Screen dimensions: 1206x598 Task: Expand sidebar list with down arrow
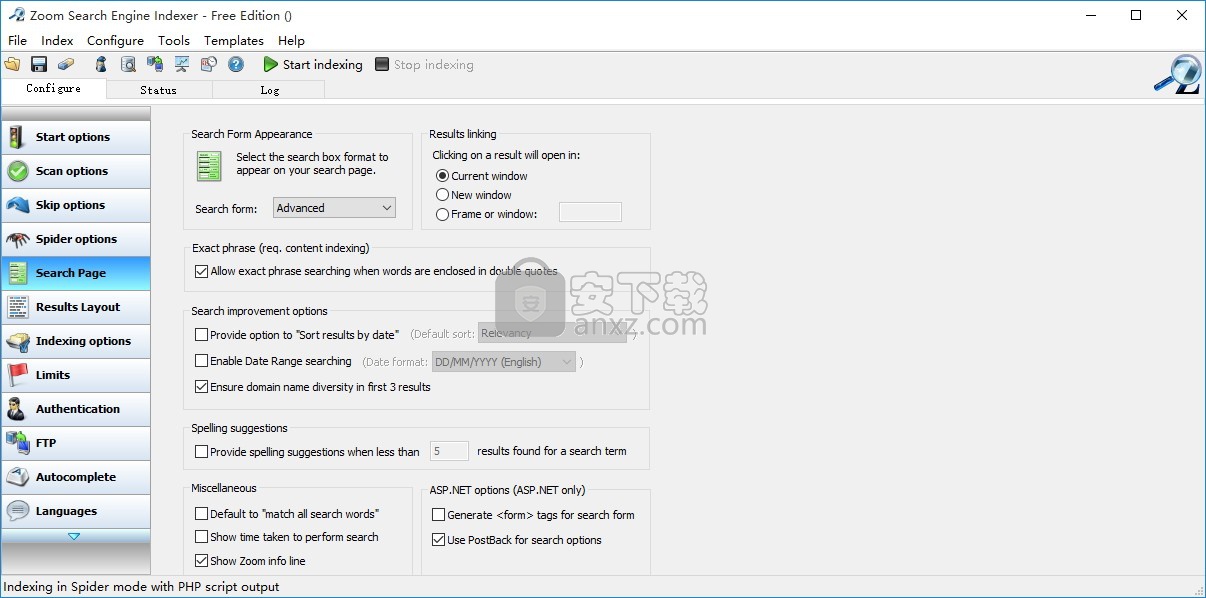click(x=74, y=536)
